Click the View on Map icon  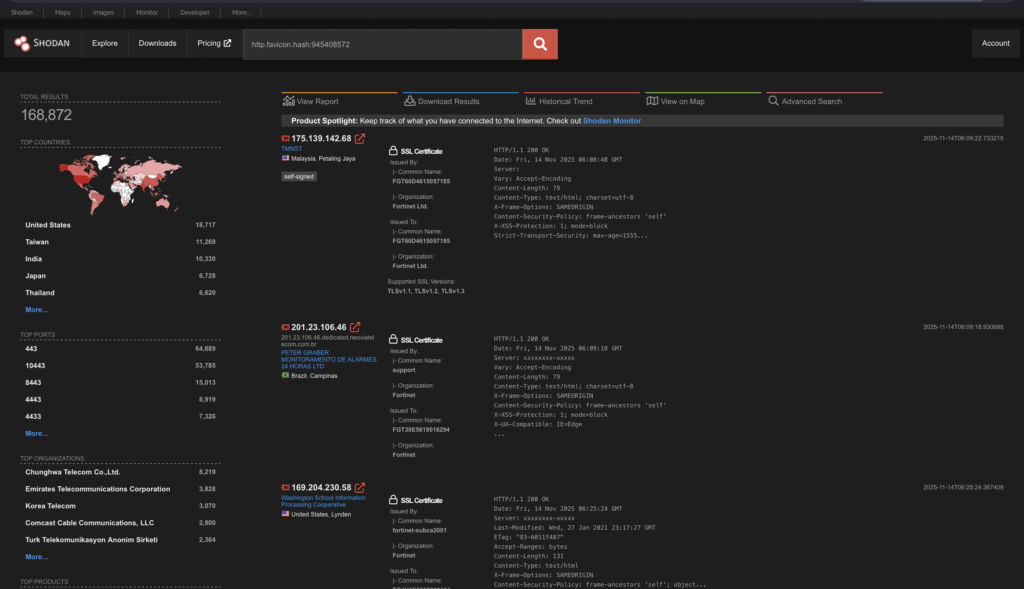(652, 101)
